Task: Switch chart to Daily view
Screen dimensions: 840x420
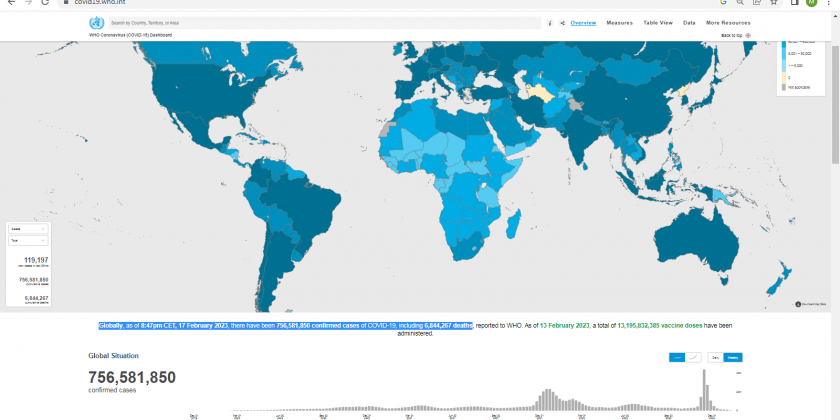Action: pos(715,357)
